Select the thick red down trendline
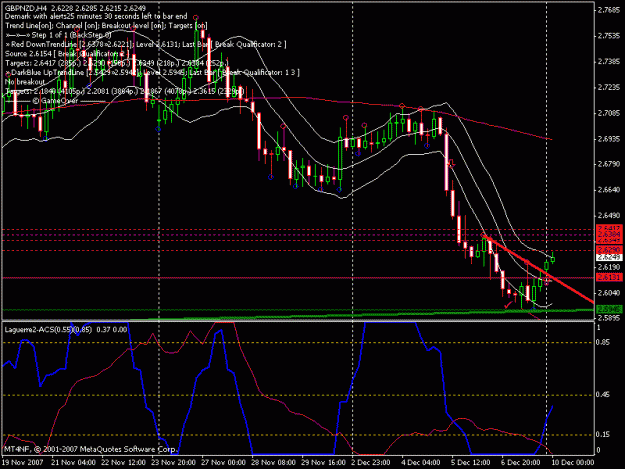This screenshot has width=625, height=469. coord(538,268)
